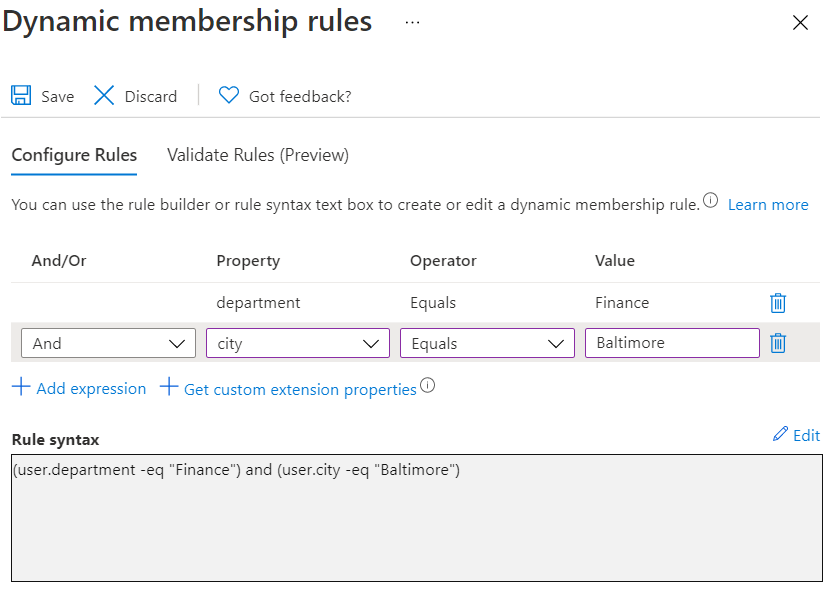Click Add expression
This screenshot has height=590, width=831.
(79, 388)
